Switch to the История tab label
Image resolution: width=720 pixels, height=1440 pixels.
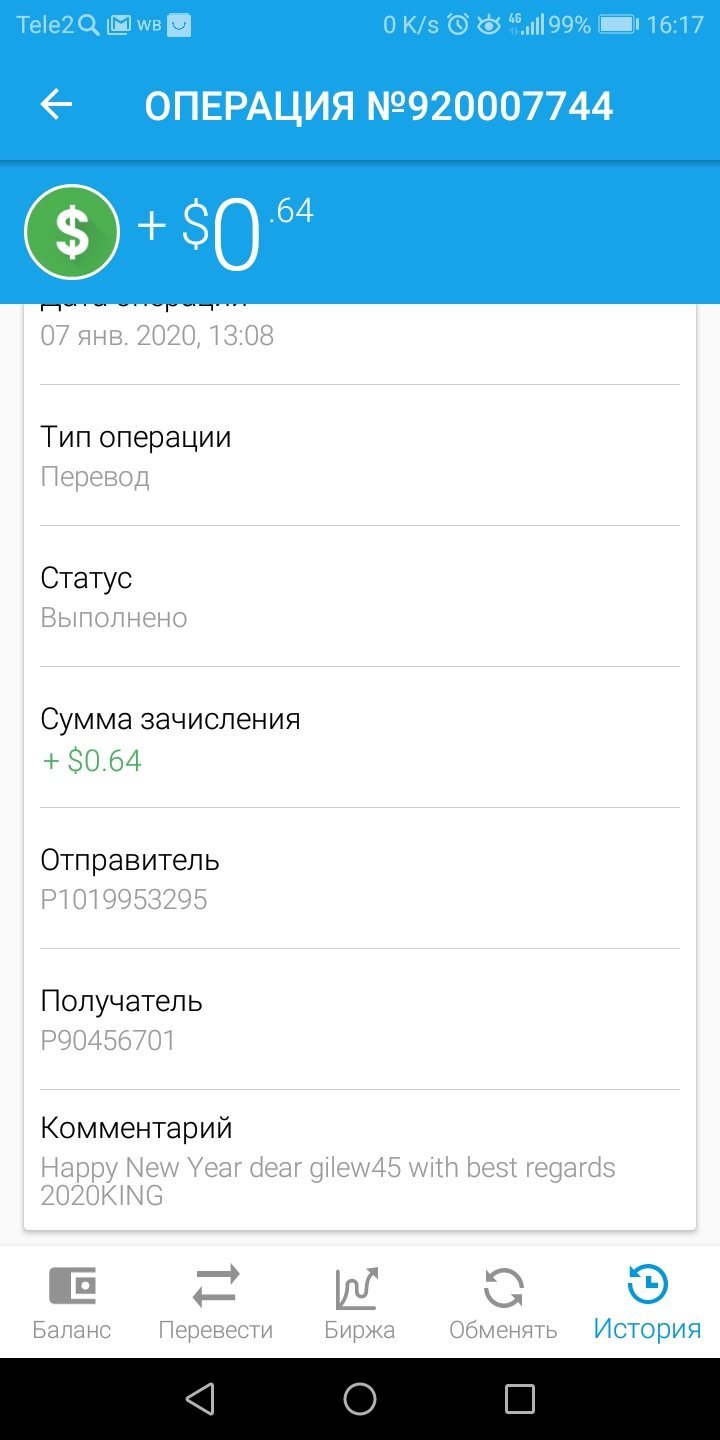647,1329
